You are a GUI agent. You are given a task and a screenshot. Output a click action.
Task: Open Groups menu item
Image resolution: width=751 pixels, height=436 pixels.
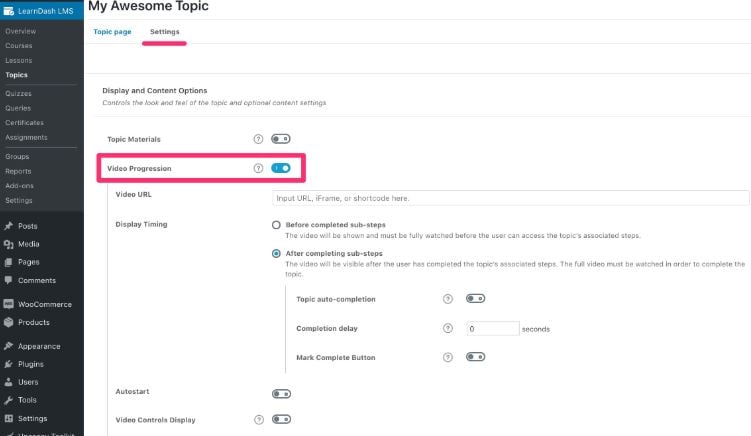coord(17,157)
